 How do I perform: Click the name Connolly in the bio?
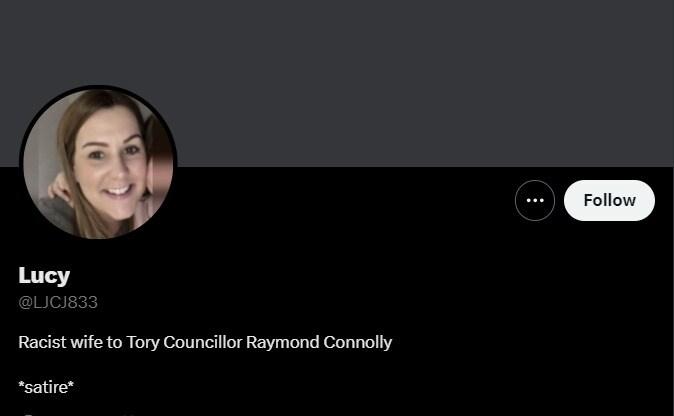(358, 343)
